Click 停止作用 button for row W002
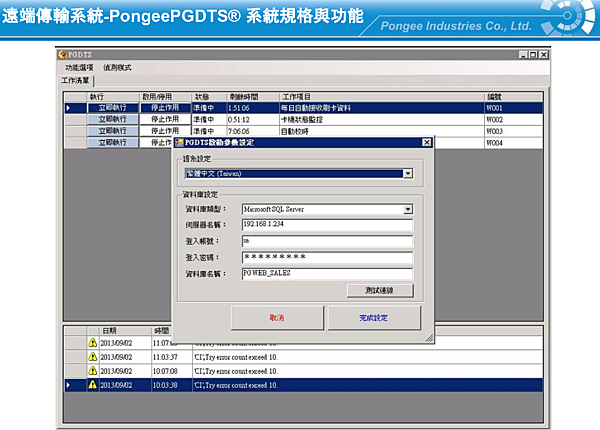The image size is (600, 430). pos(165,119)
